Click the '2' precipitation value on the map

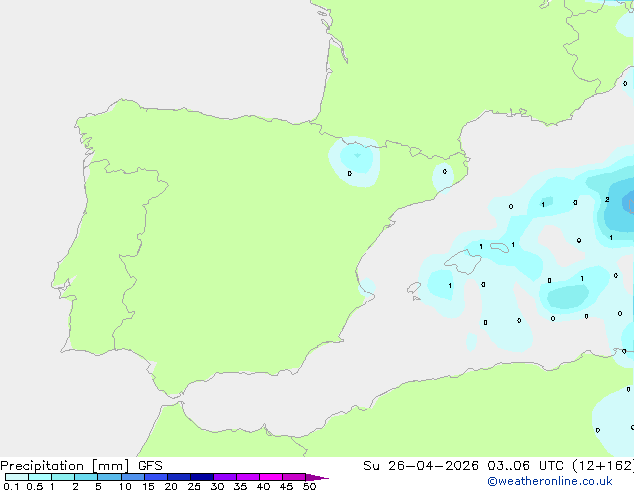coord(607,199)
